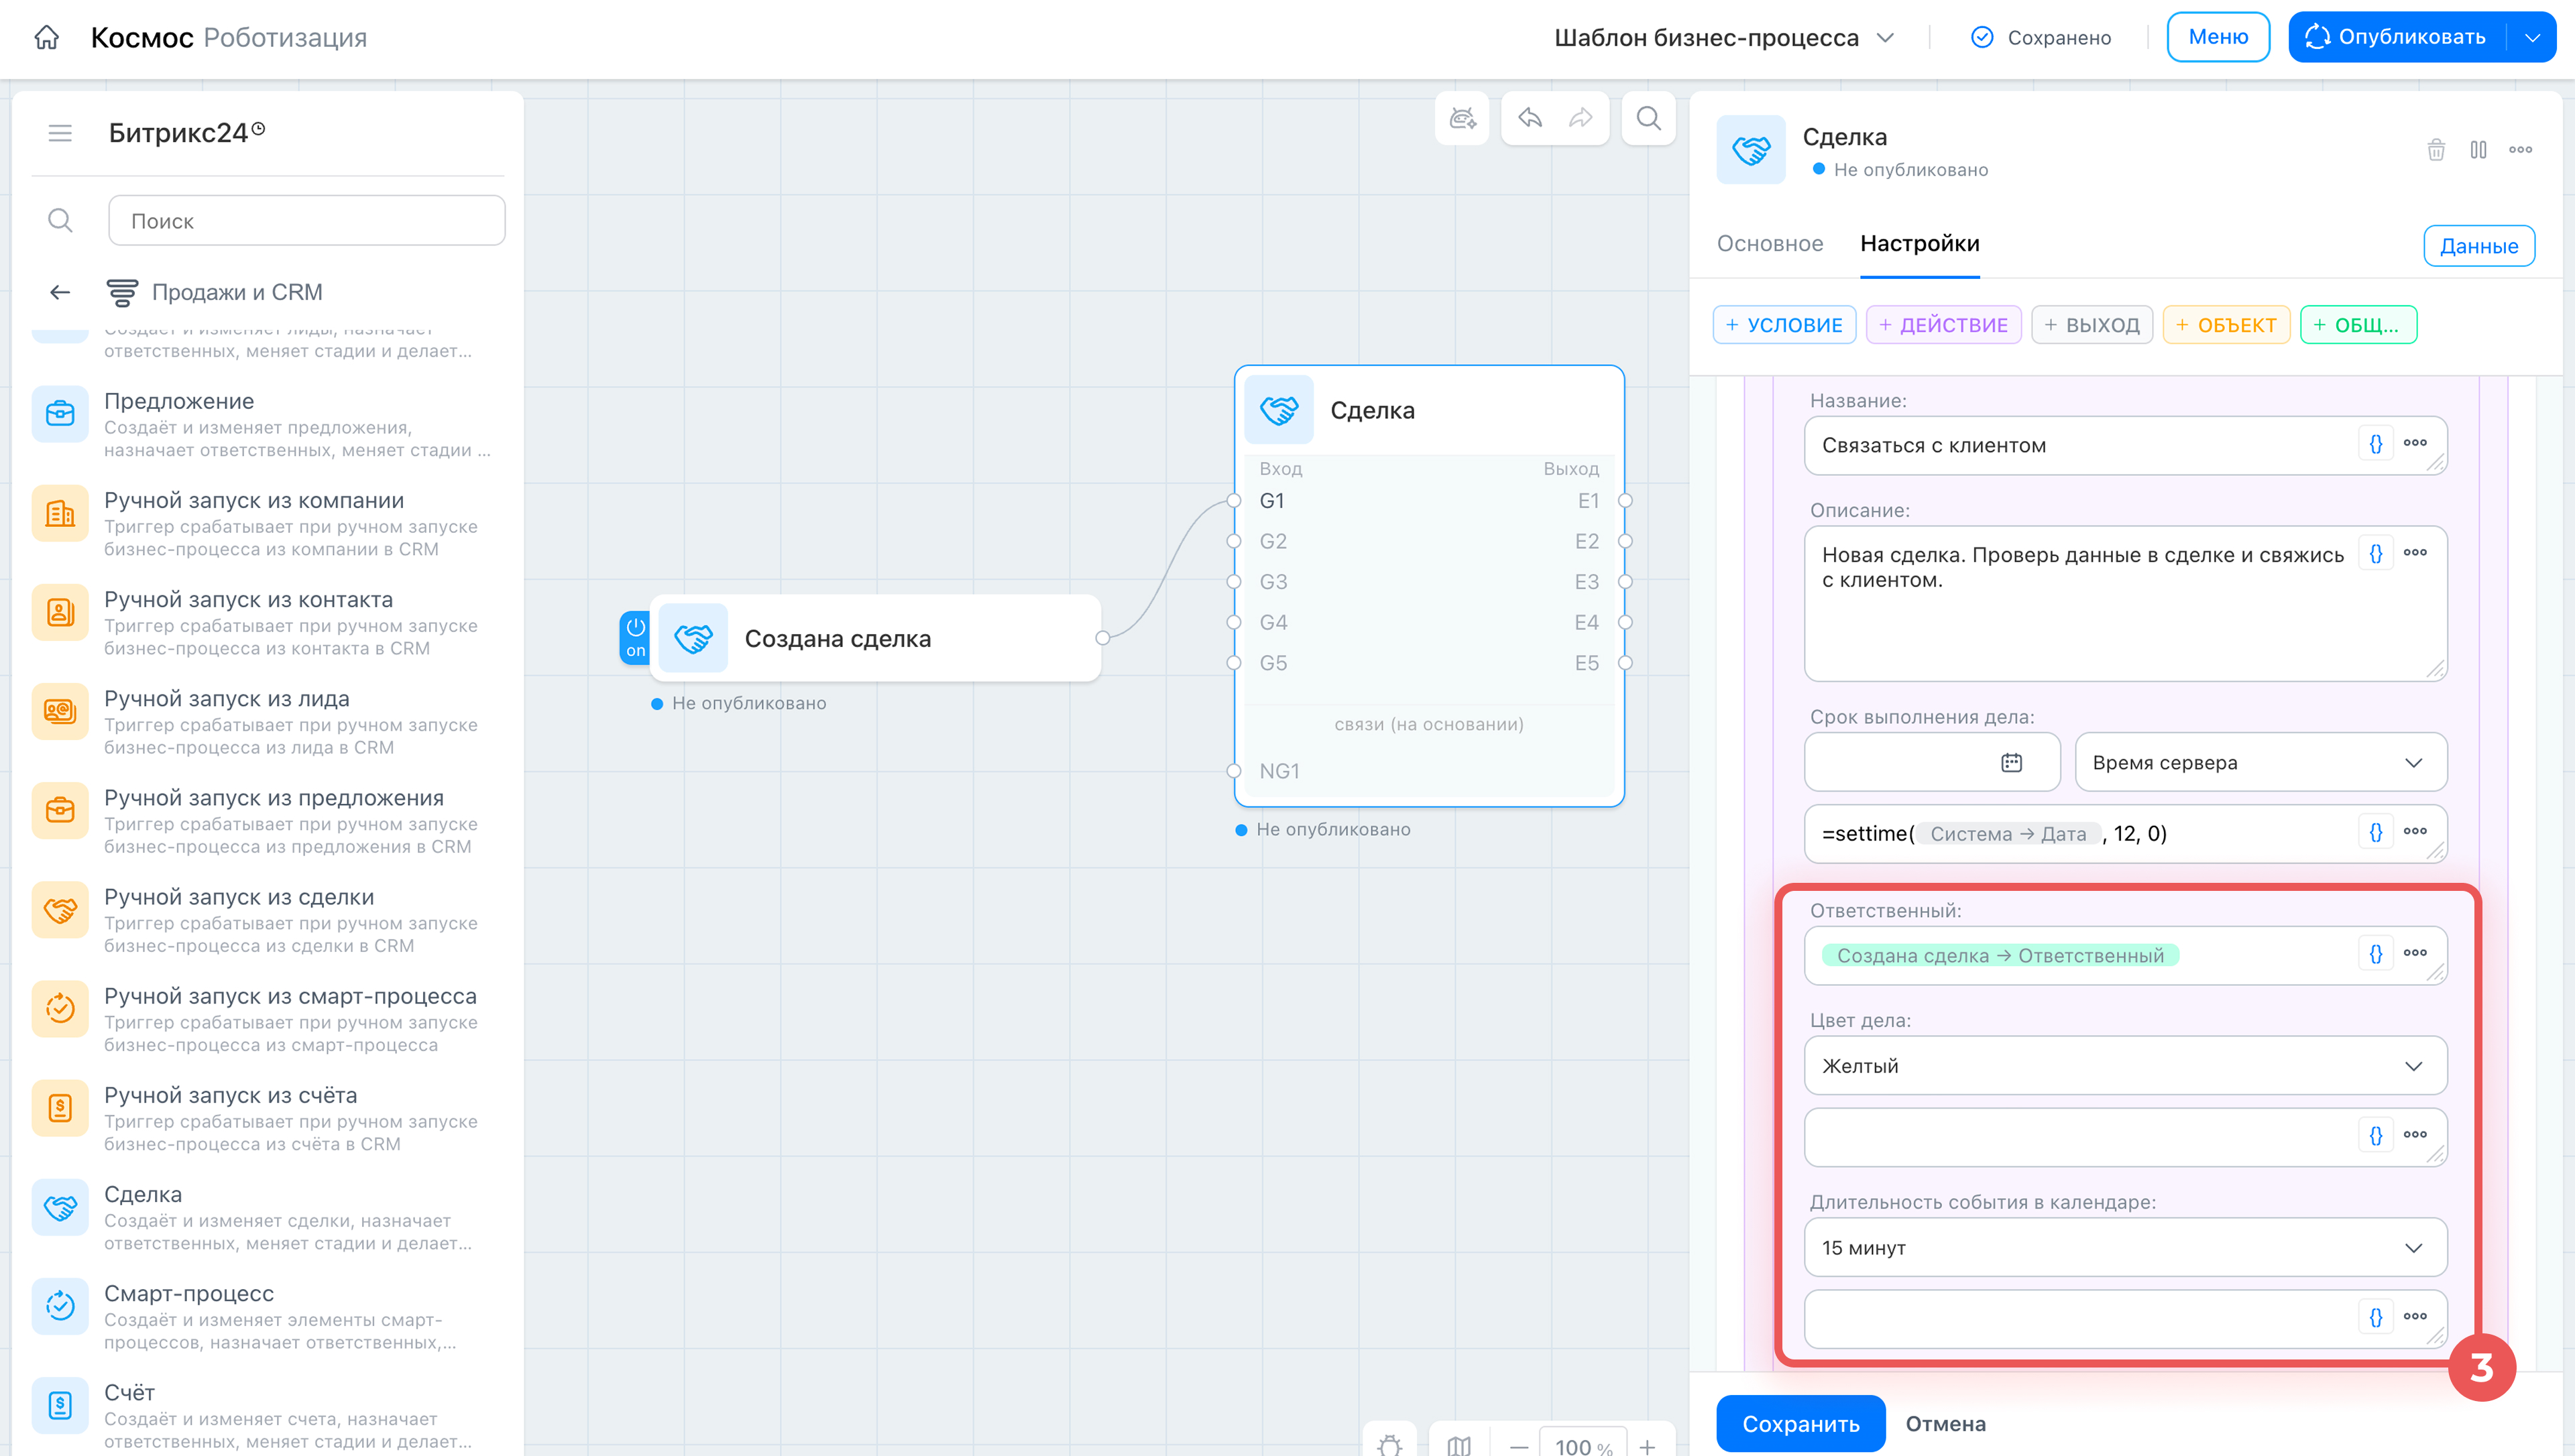
Task: Toggle the hamburger menu next to Битрикс24
Action: coord(60,133)
